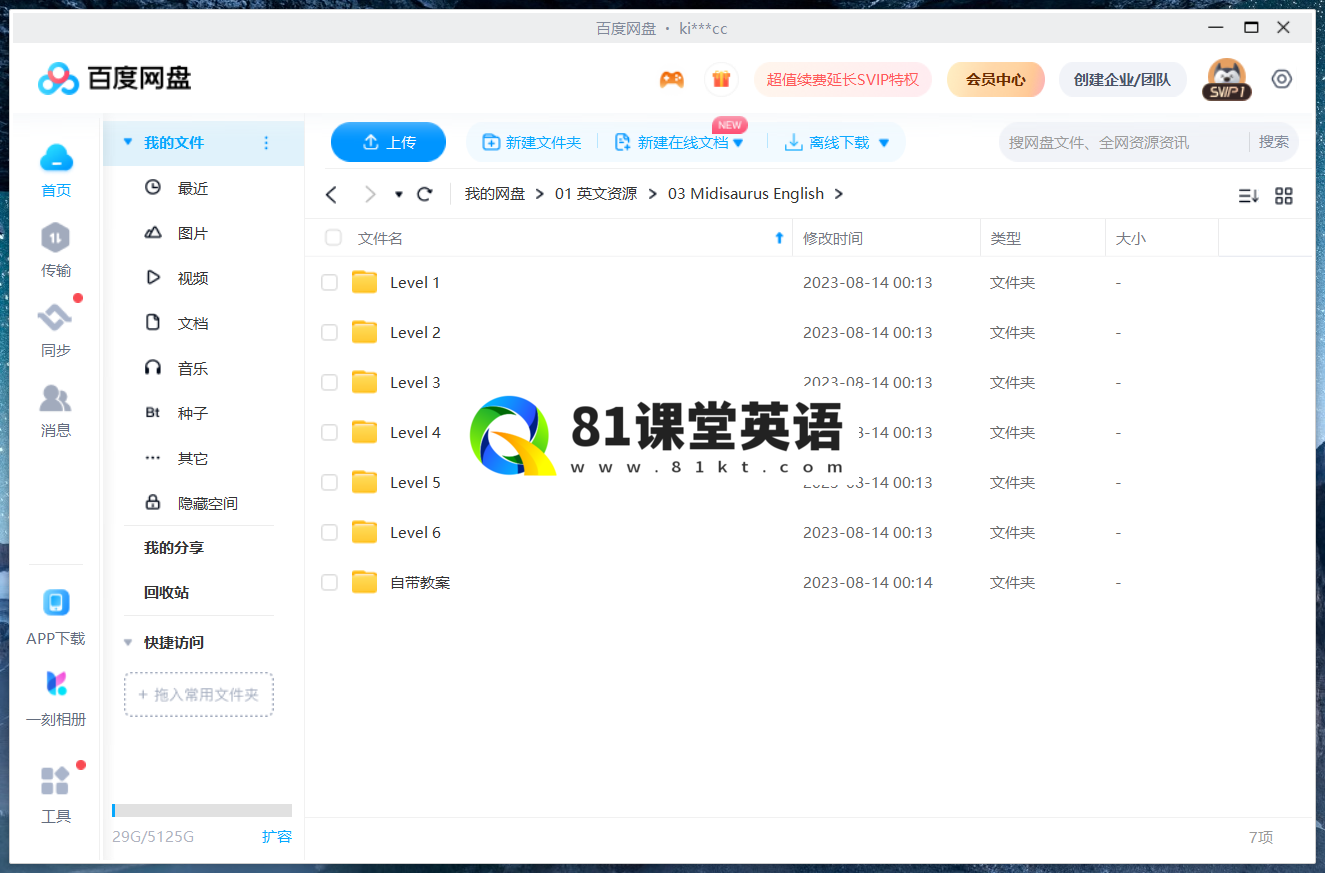Image resolution: width=1325 pixels, height=873 pixels.
Task: Select 音乐 in sidebar
Action: [193, 368]
